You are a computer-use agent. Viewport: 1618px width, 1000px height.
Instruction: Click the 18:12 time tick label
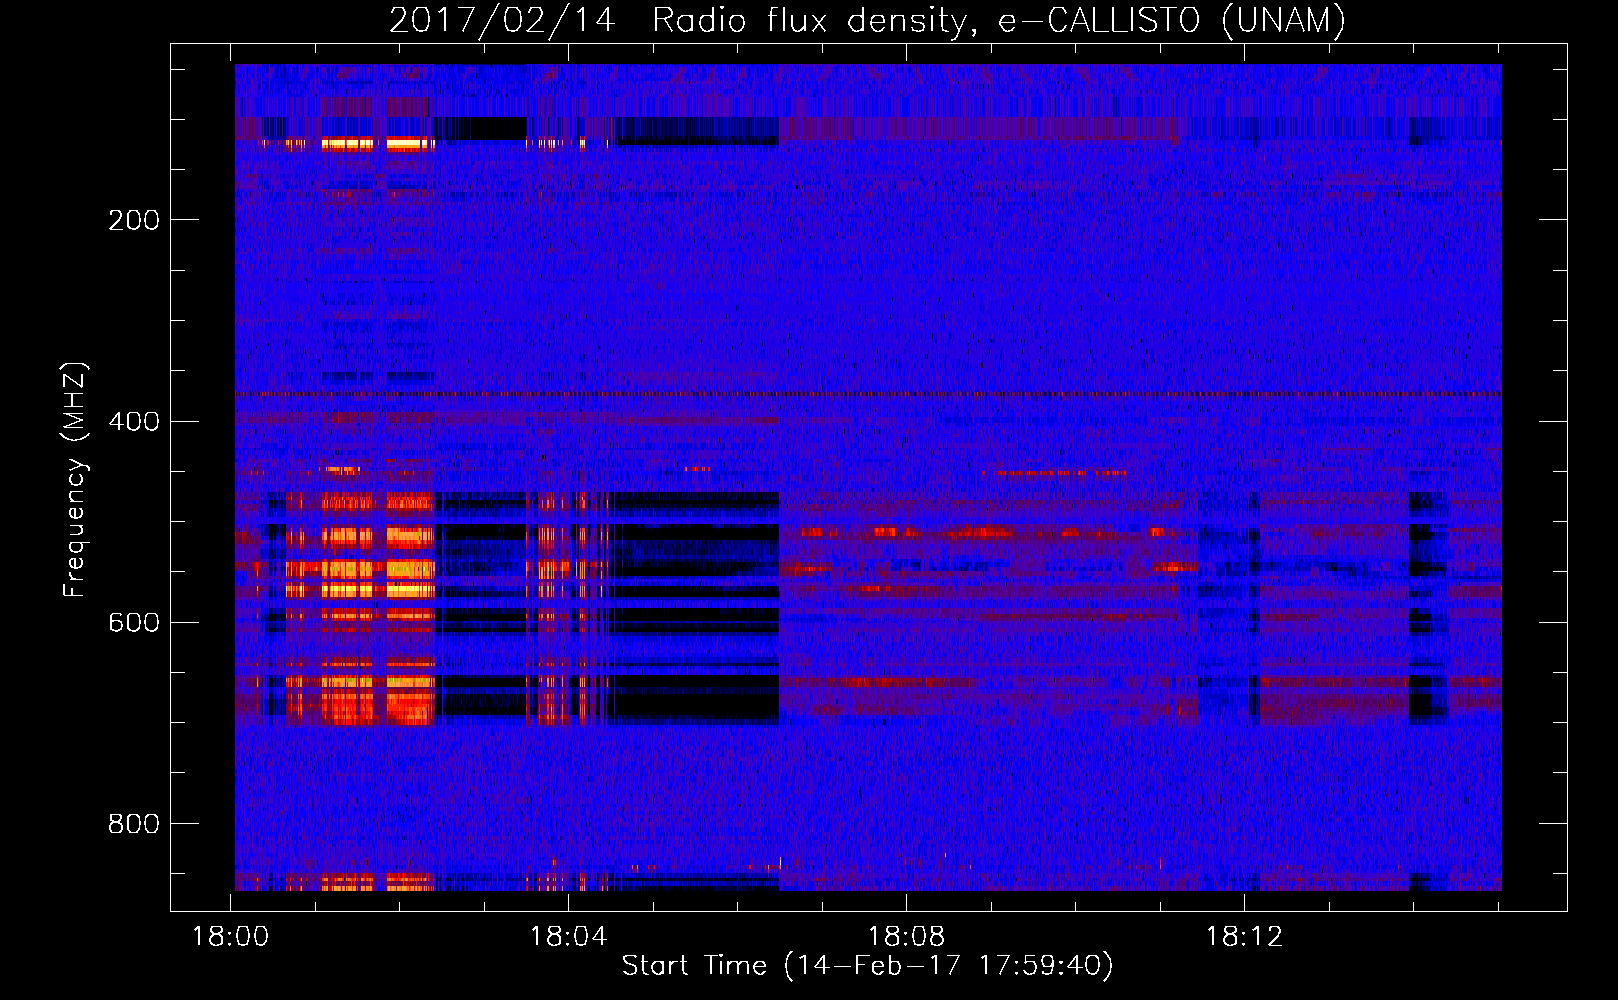[1244, 937]
